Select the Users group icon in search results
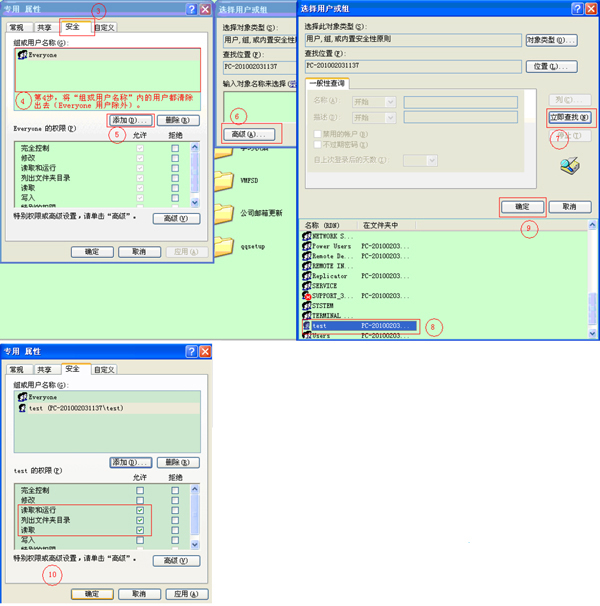600x606 pixels. click(x=307, y=335)
